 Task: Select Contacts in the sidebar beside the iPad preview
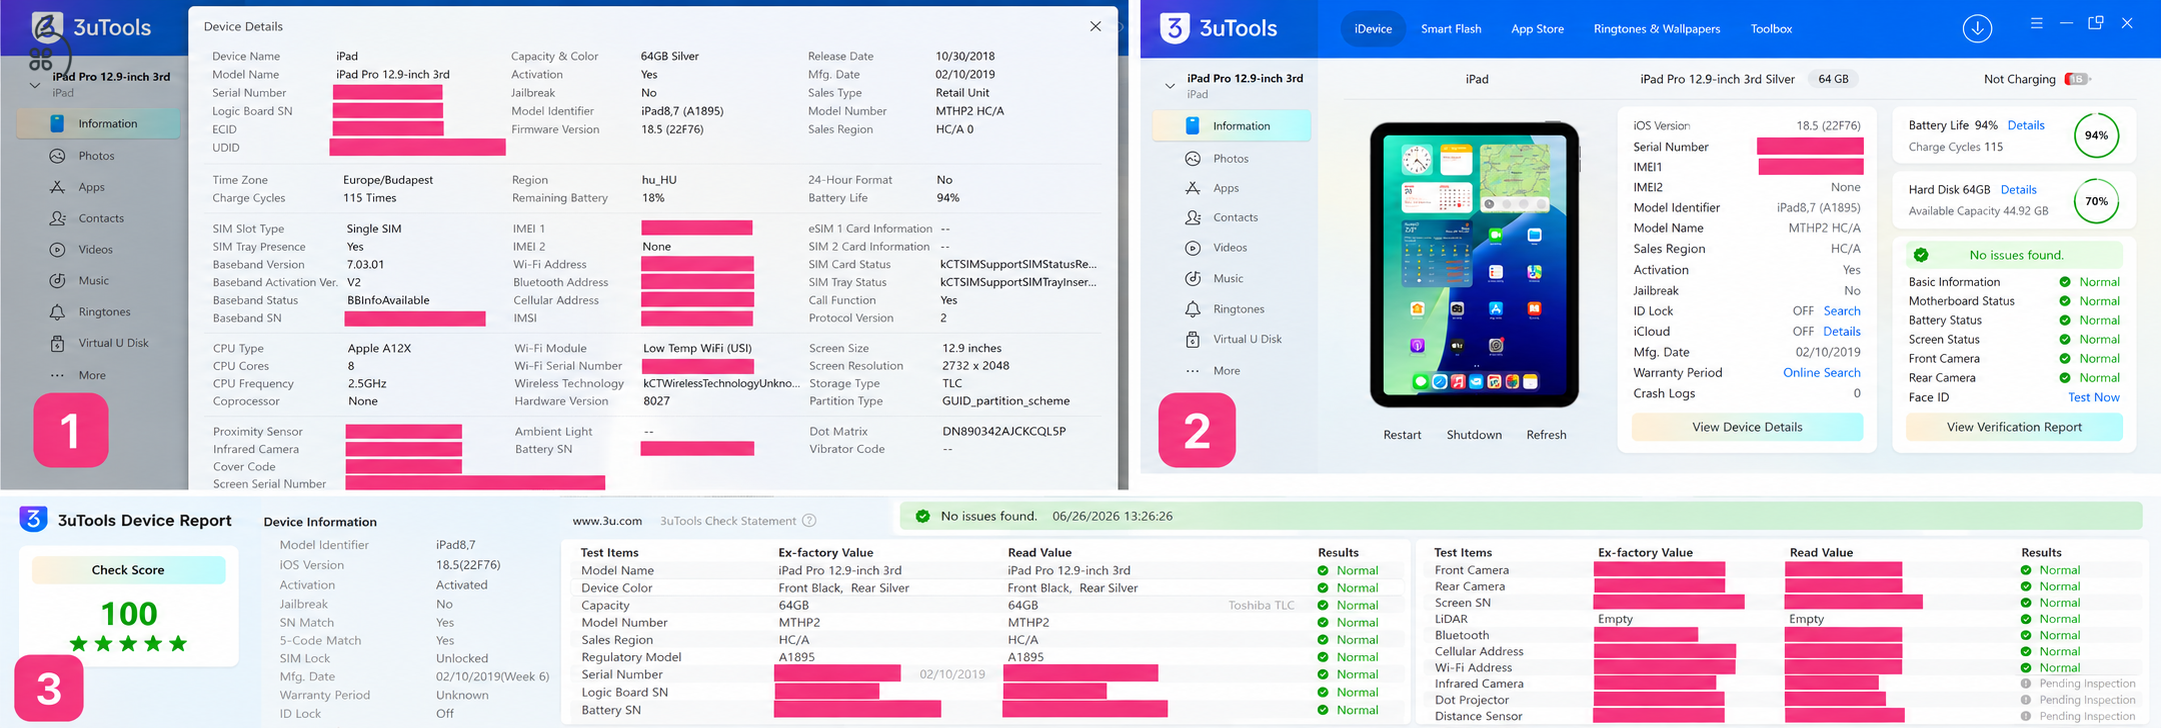[x=1235, y=217]
